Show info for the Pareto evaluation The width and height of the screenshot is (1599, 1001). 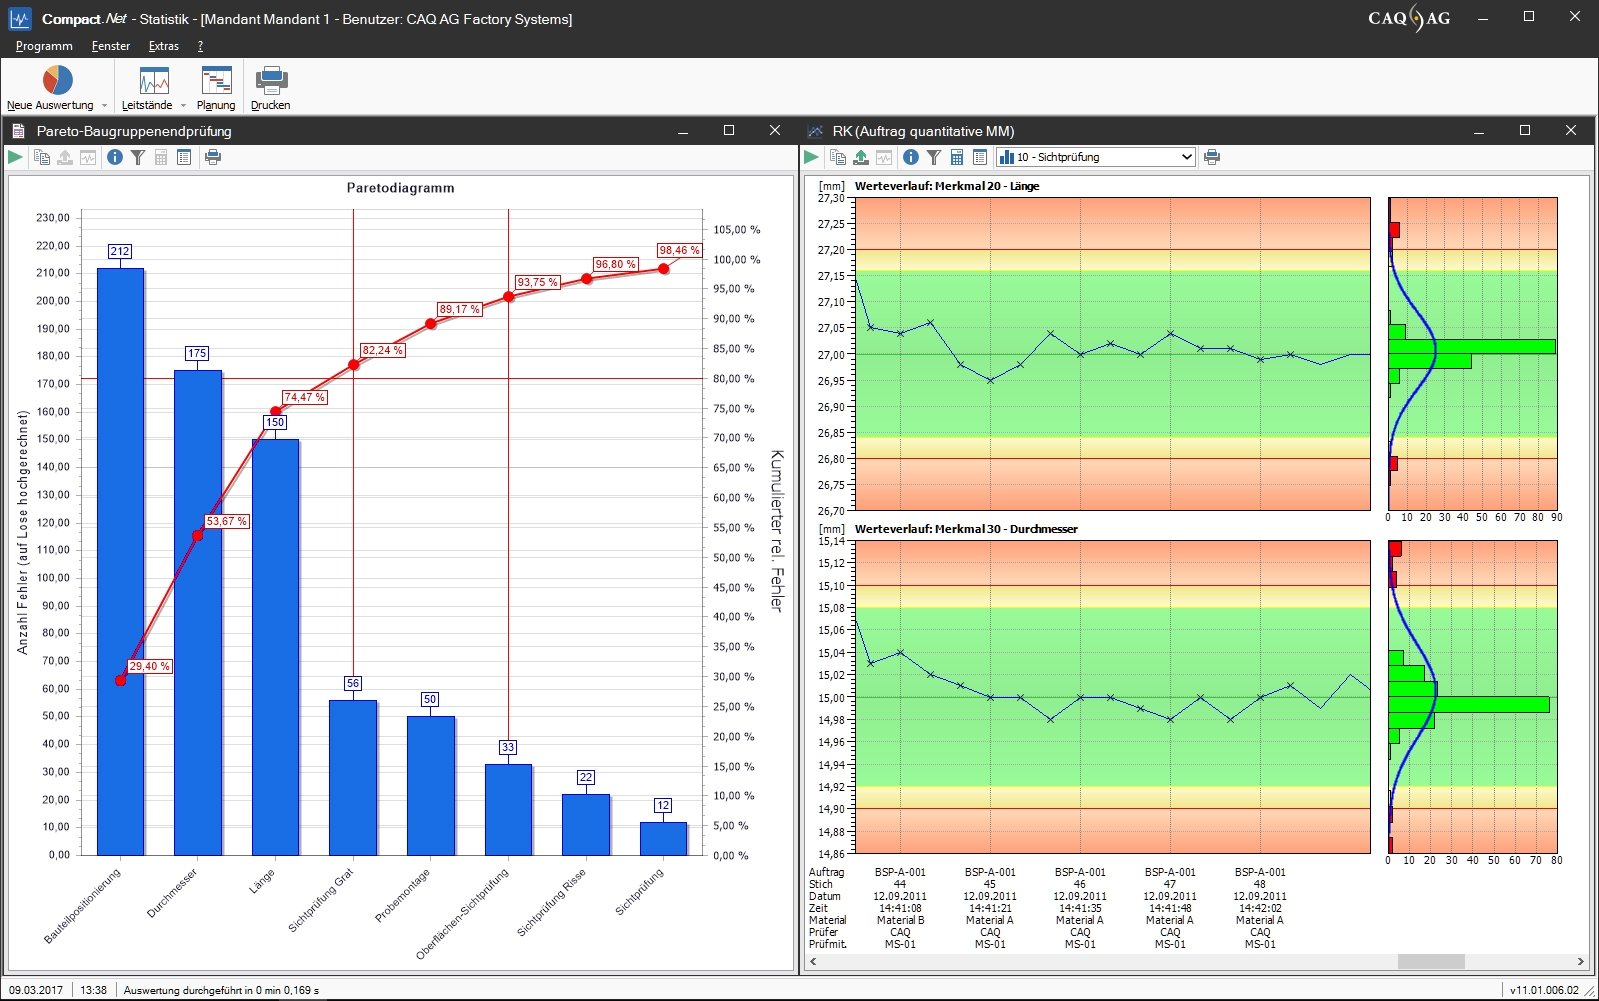115,157
